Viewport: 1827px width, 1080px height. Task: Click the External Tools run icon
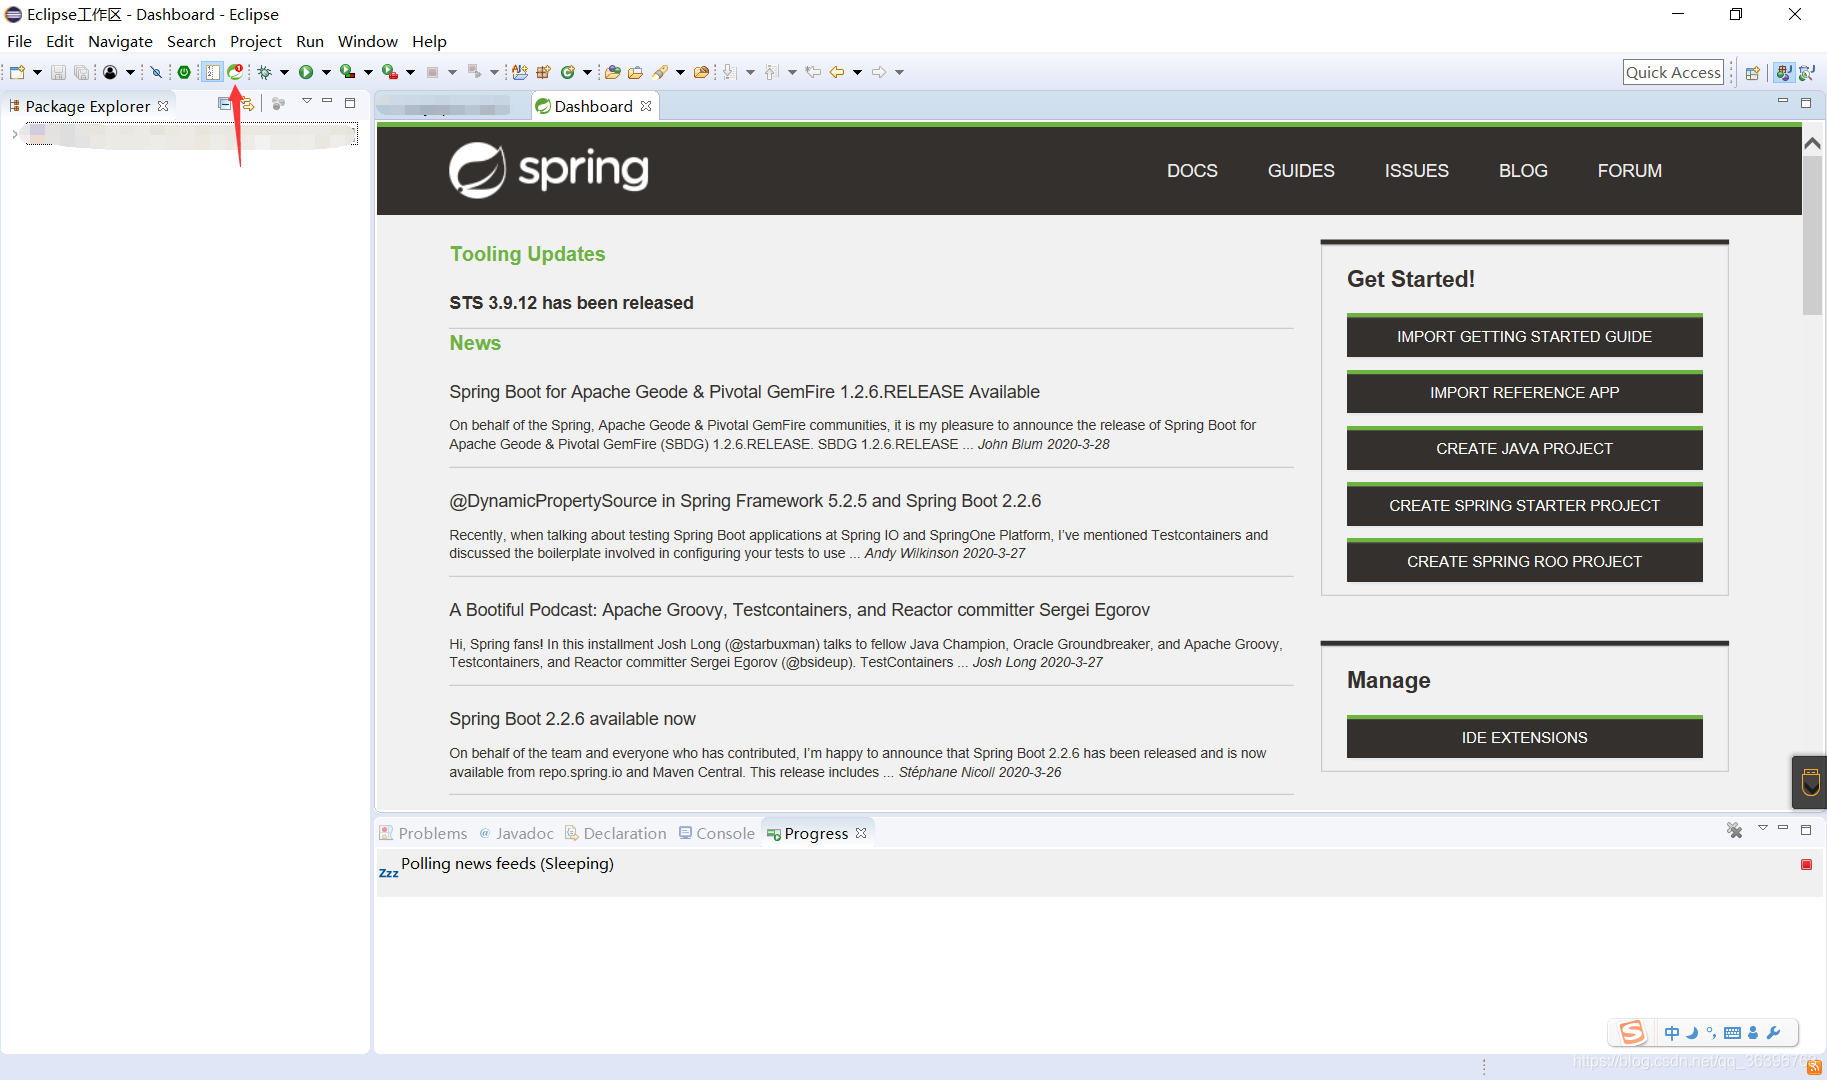pos(389,72)
